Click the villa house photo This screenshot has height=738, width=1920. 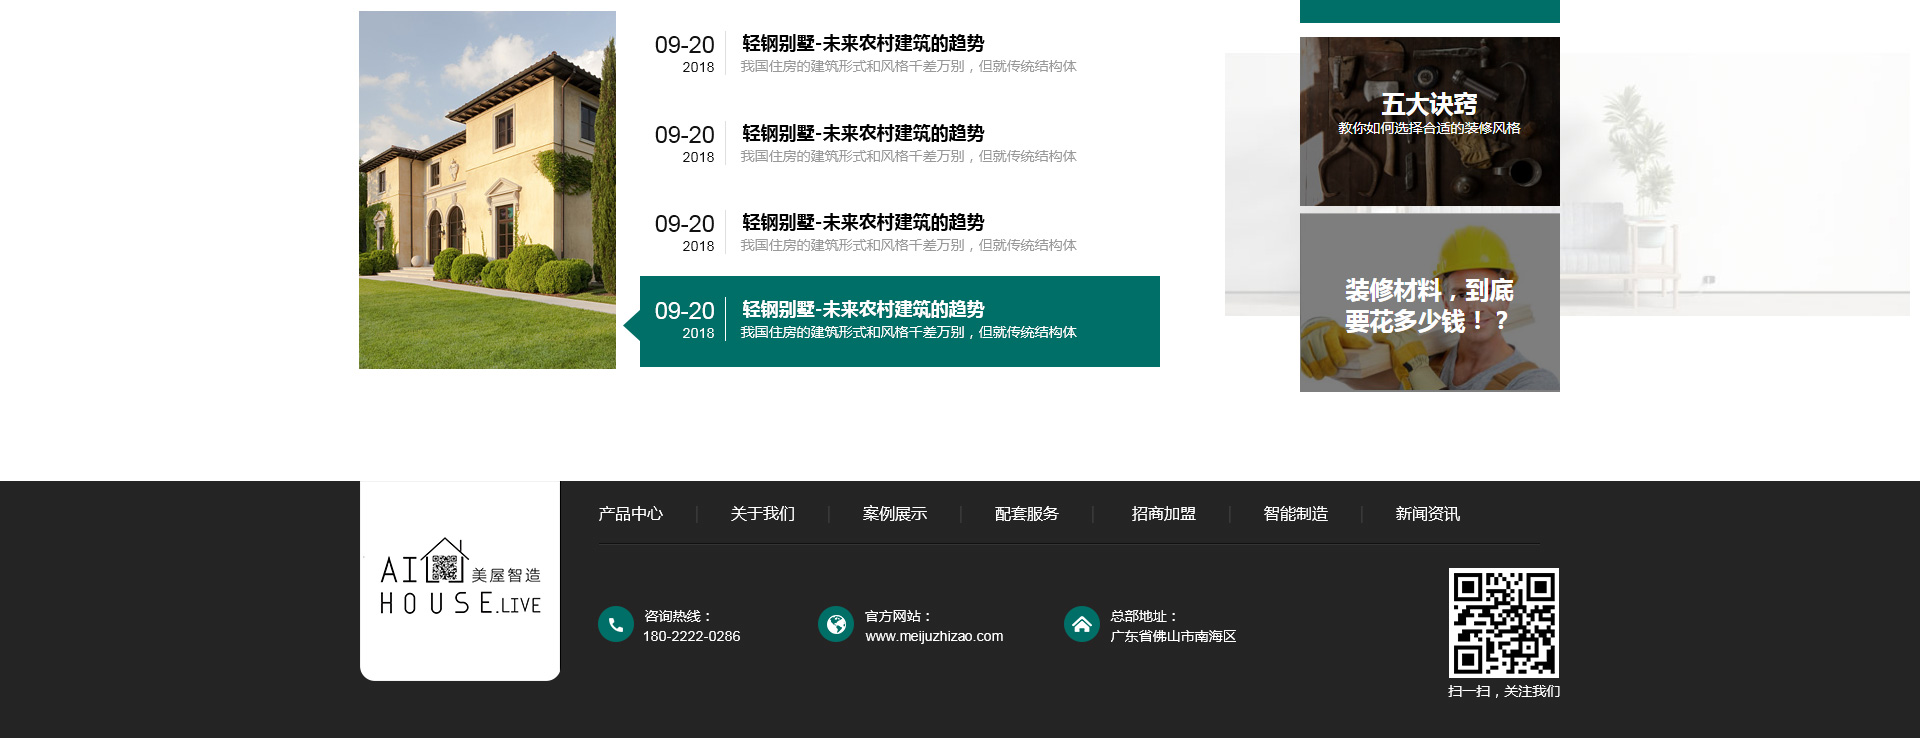pos(487,190)
